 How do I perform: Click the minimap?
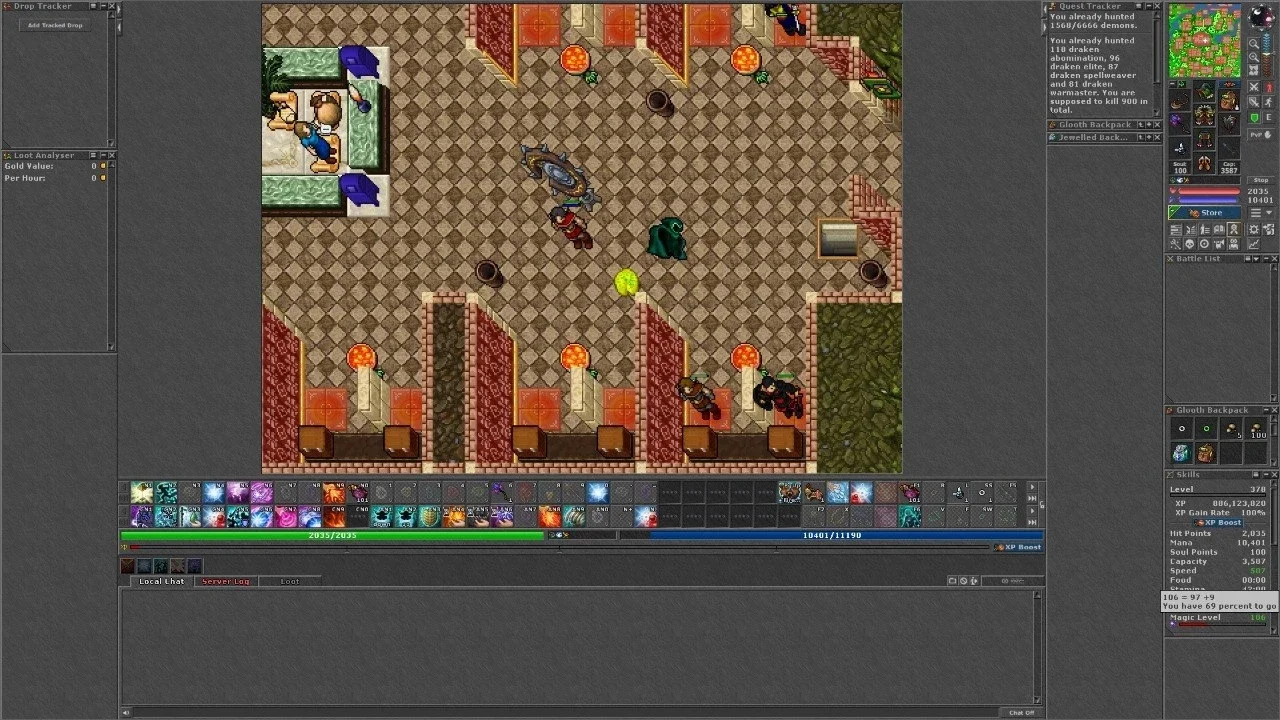tap(1205, 41)
